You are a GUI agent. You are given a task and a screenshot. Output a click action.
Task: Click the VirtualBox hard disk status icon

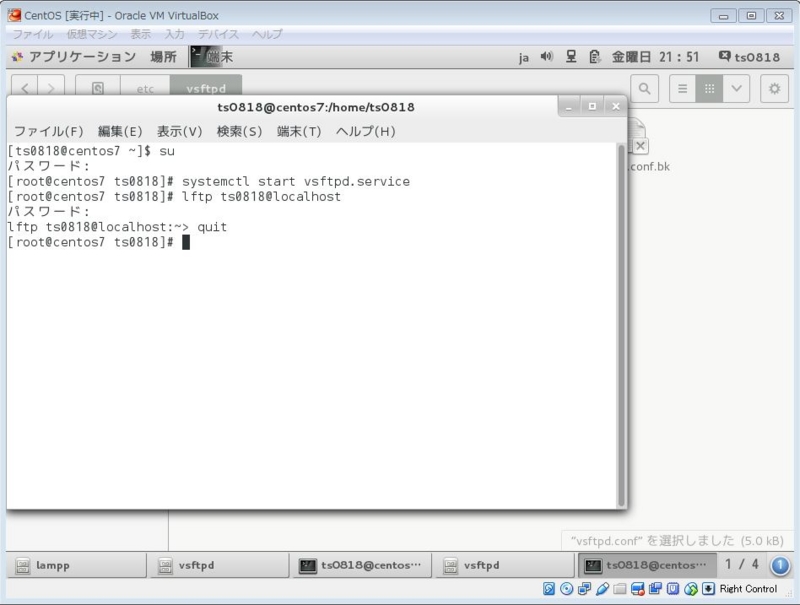point(548,589)
